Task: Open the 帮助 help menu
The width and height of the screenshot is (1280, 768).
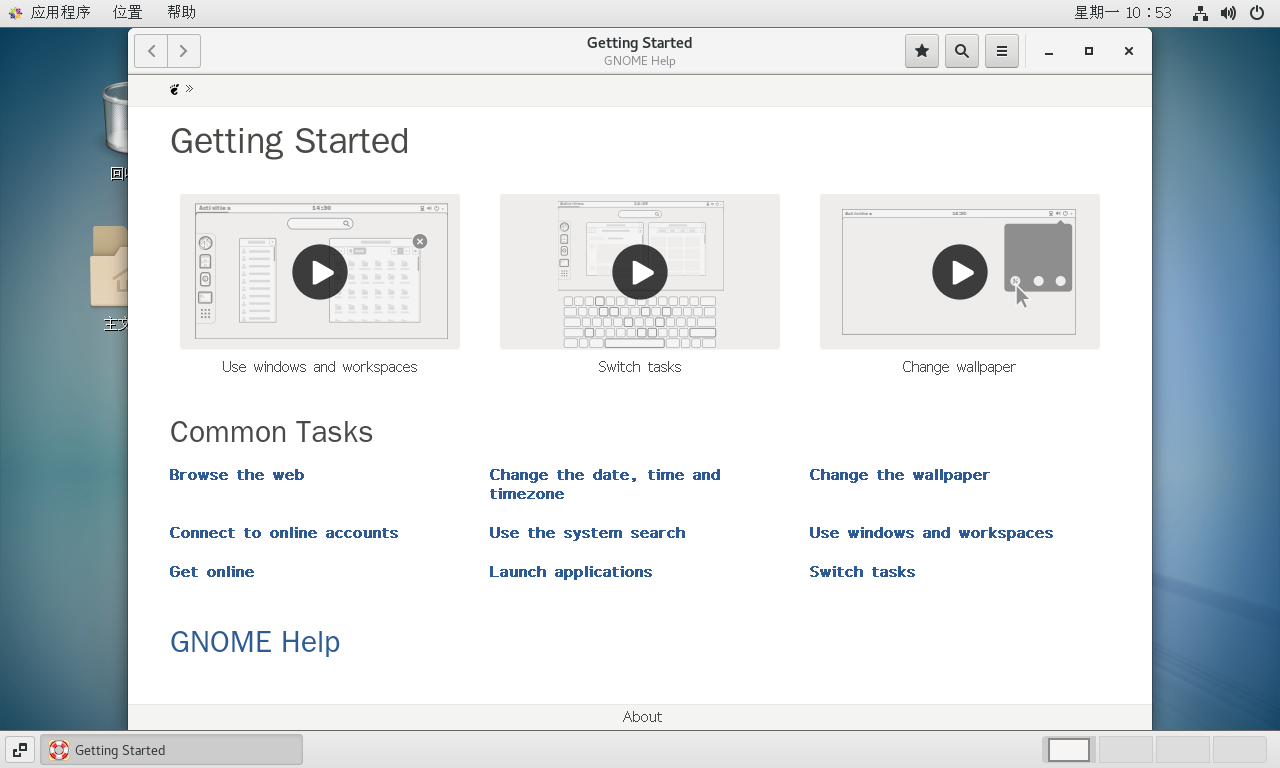Action: [181, 13]
